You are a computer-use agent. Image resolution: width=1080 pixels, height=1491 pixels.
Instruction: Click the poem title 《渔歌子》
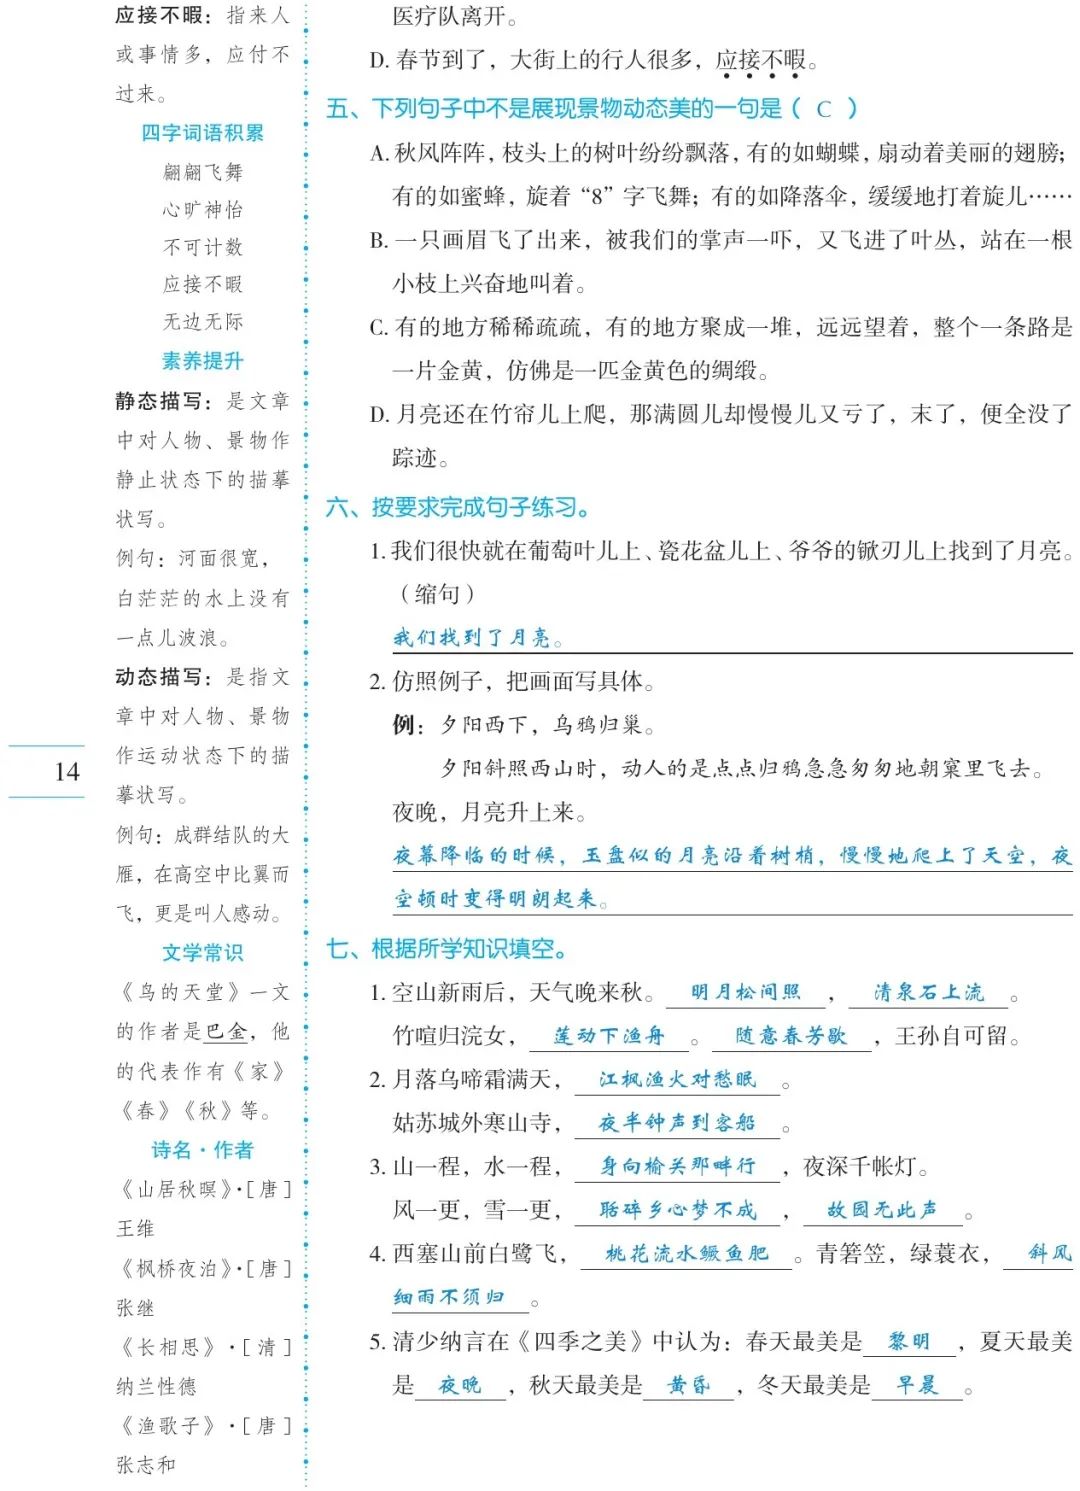point(168,1426)
